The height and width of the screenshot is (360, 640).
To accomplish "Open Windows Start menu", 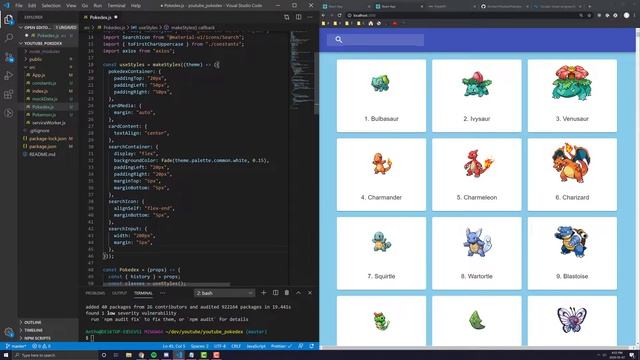I will (x=6, y=355).
